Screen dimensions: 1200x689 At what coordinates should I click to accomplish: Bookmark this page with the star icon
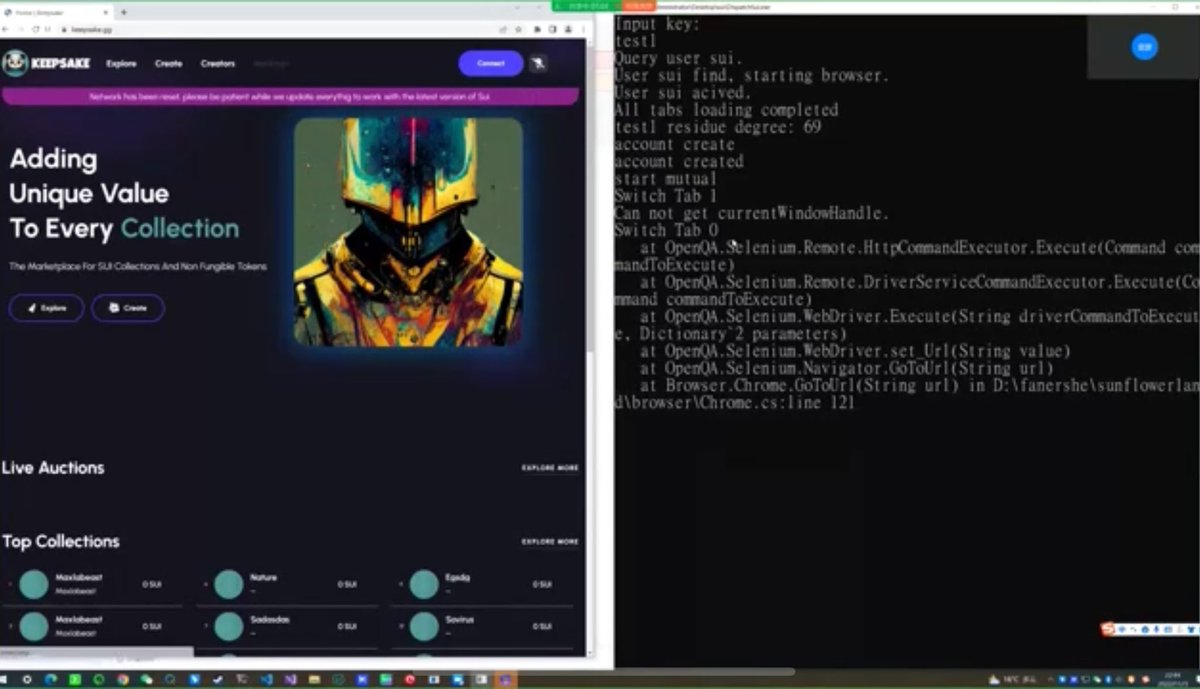pyautogui.click(x=519, y=29)
